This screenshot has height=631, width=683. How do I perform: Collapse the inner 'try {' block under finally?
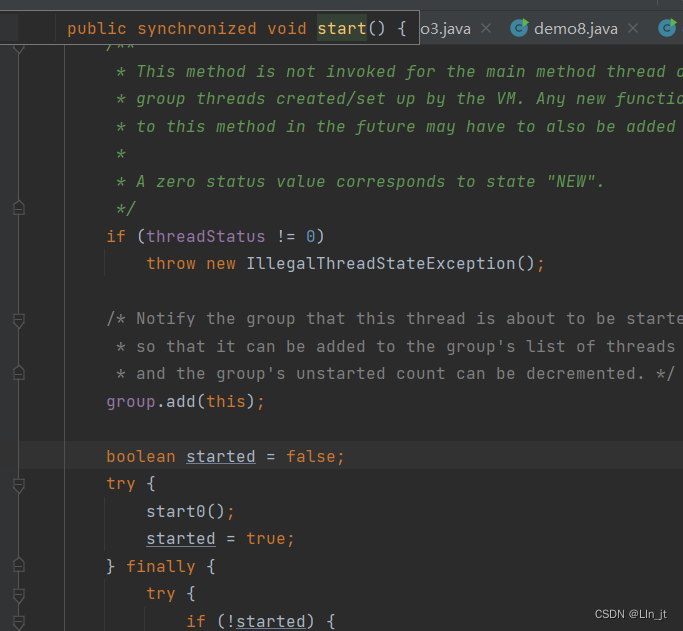coord(19,595)
